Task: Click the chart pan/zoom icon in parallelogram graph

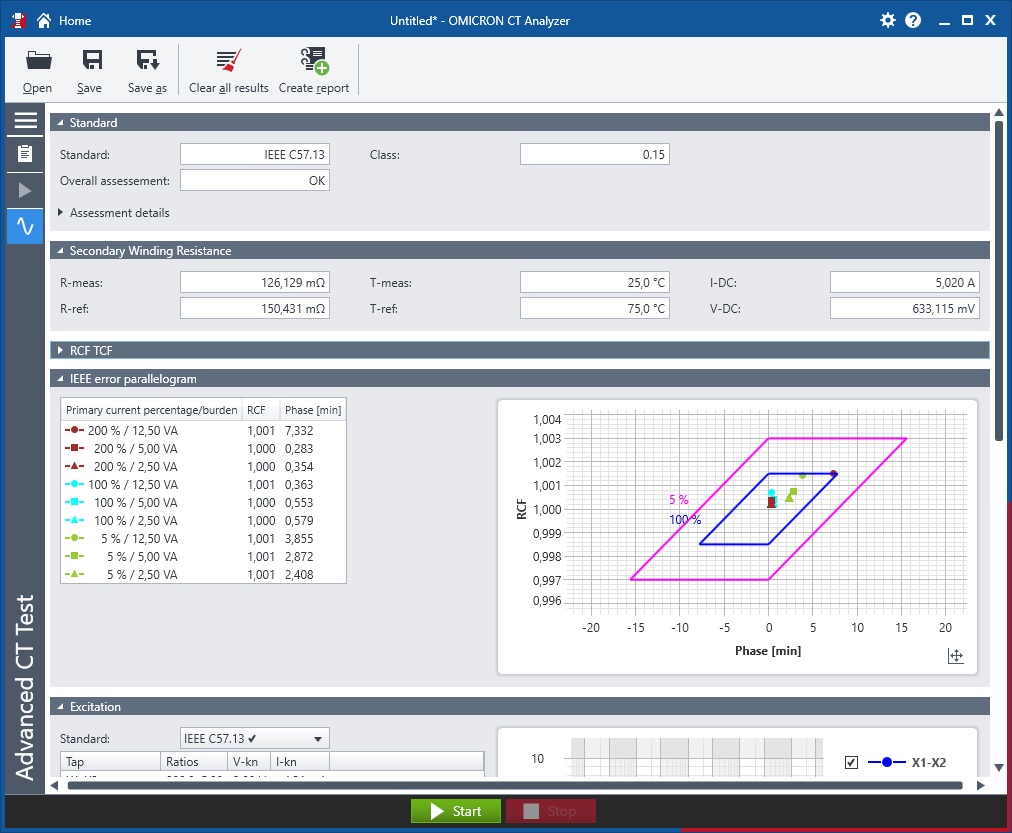Action: tap(955, 656)
